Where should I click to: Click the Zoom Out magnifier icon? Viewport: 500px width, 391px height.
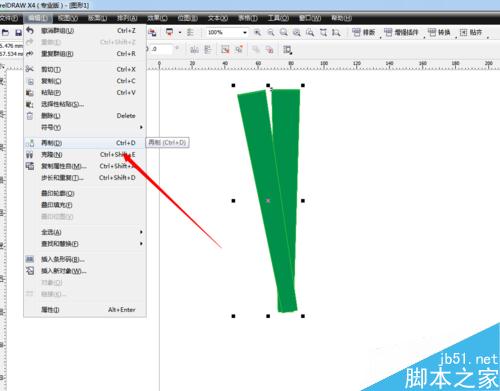pos(270,32)
